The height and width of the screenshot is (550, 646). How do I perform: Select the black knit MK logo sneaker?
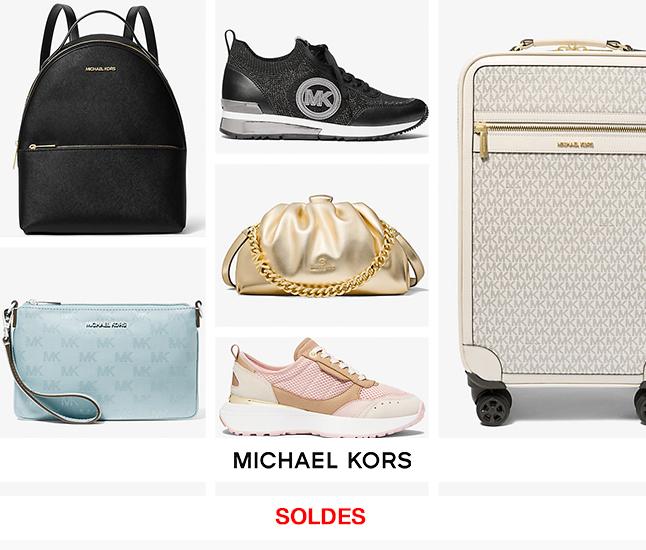point(324,86)
